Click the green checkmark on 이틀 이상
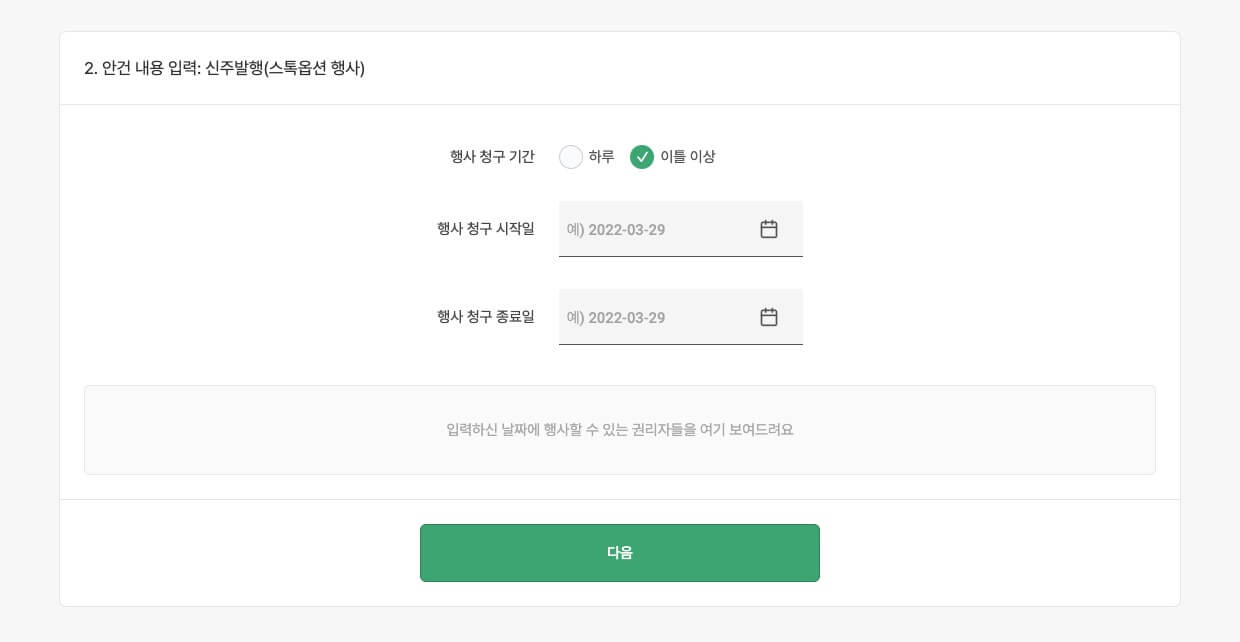1240x642 pixels. (642, 157)
